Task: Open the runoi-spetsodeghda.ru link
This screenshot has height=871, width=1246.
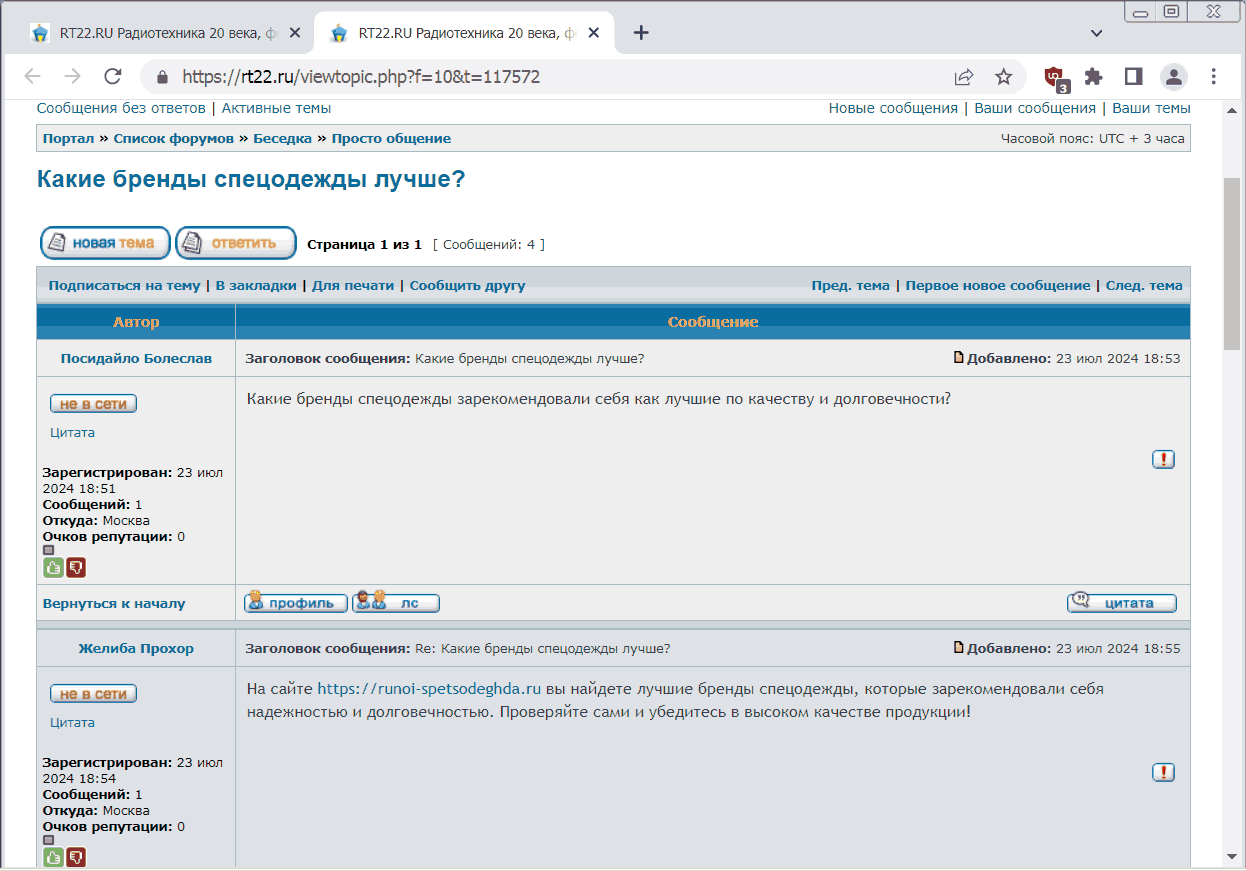Action: point(429,689)
